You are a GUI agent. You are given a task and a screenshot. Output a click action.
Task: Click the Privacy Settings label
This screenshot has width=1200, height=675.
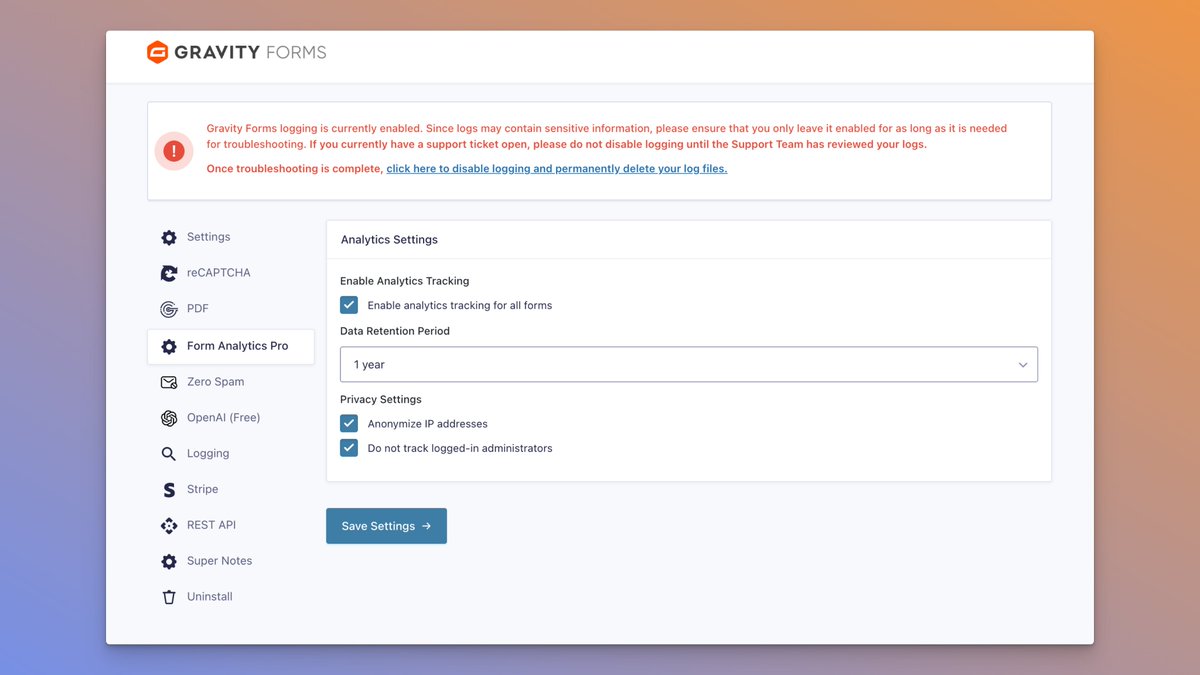point(381,399)
